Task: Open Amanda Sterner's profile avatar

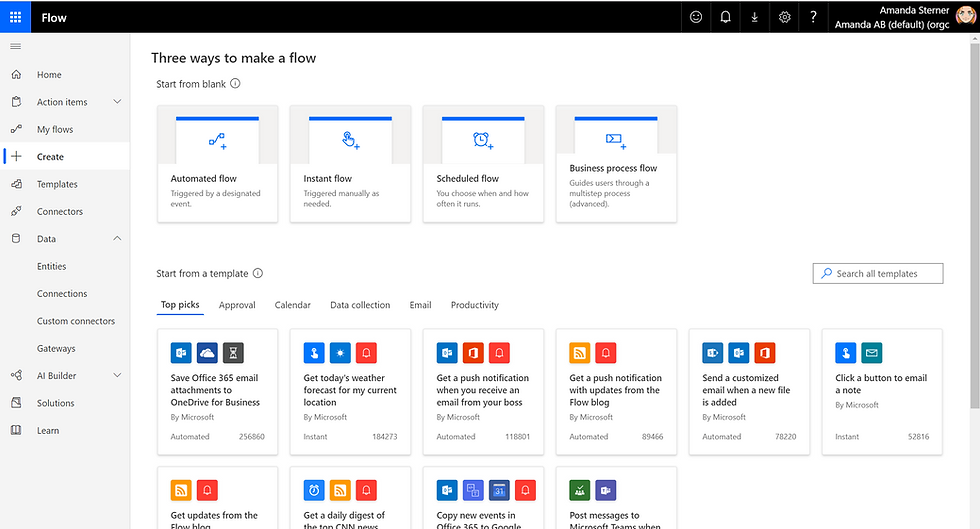Action: tap(966, 16)
